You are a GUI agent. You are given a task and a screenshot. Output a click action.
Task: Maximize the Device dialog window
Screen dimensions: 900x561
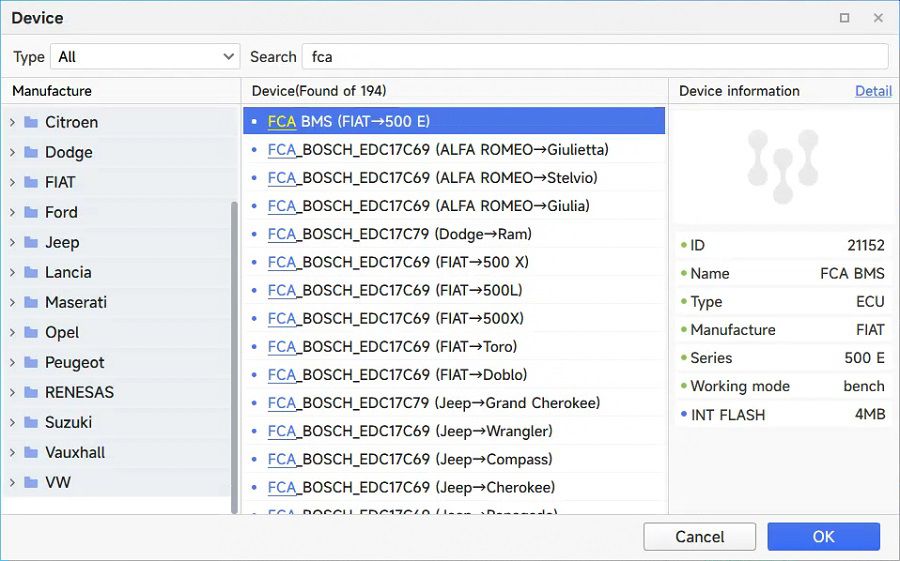click(x=844, y=18)
